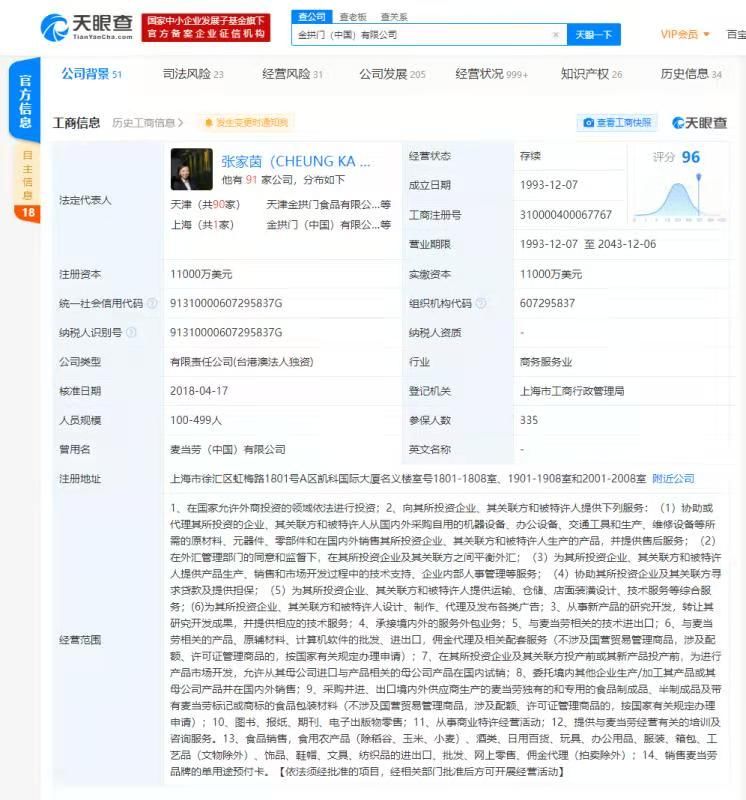Select the 官方信息 side tab
The height and width of the screenshot is (800, 746).
point(25,101)
